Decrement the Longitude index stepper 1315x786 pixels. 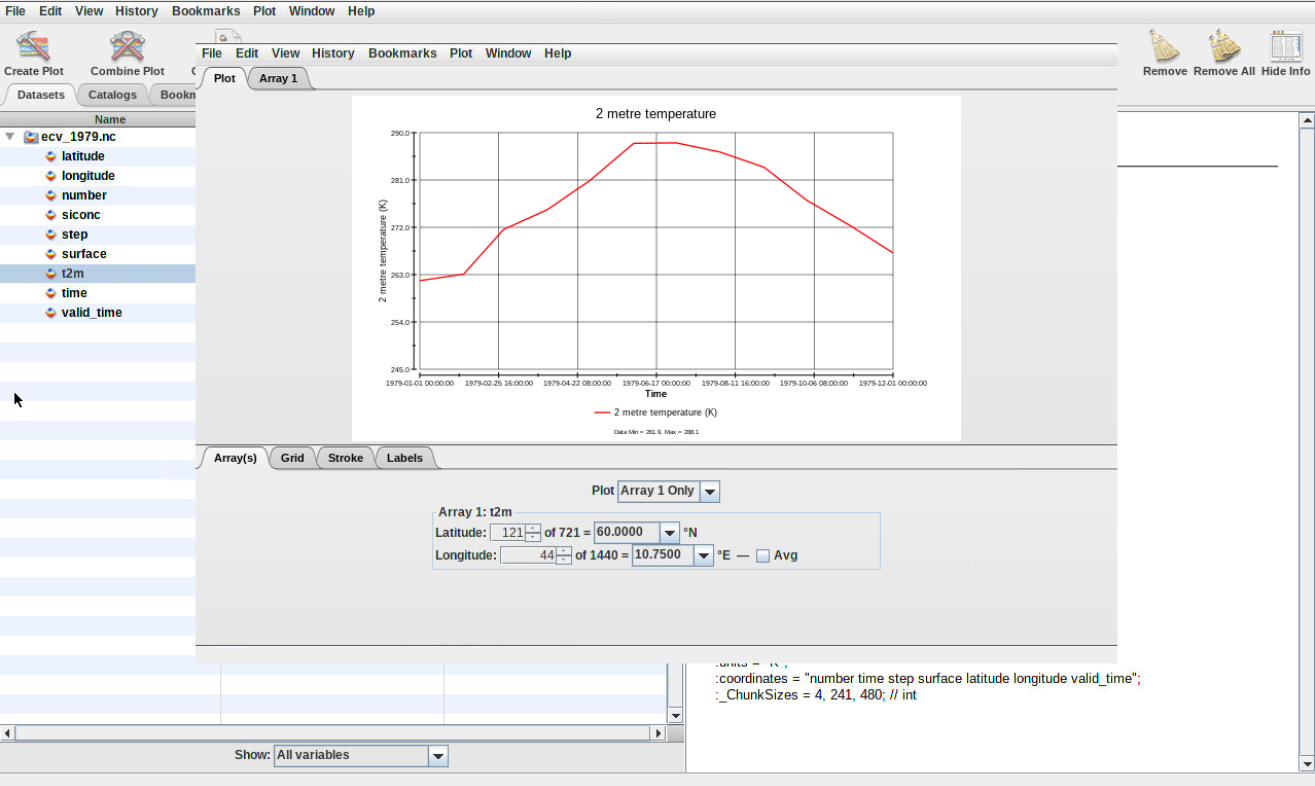click(564, 560)
